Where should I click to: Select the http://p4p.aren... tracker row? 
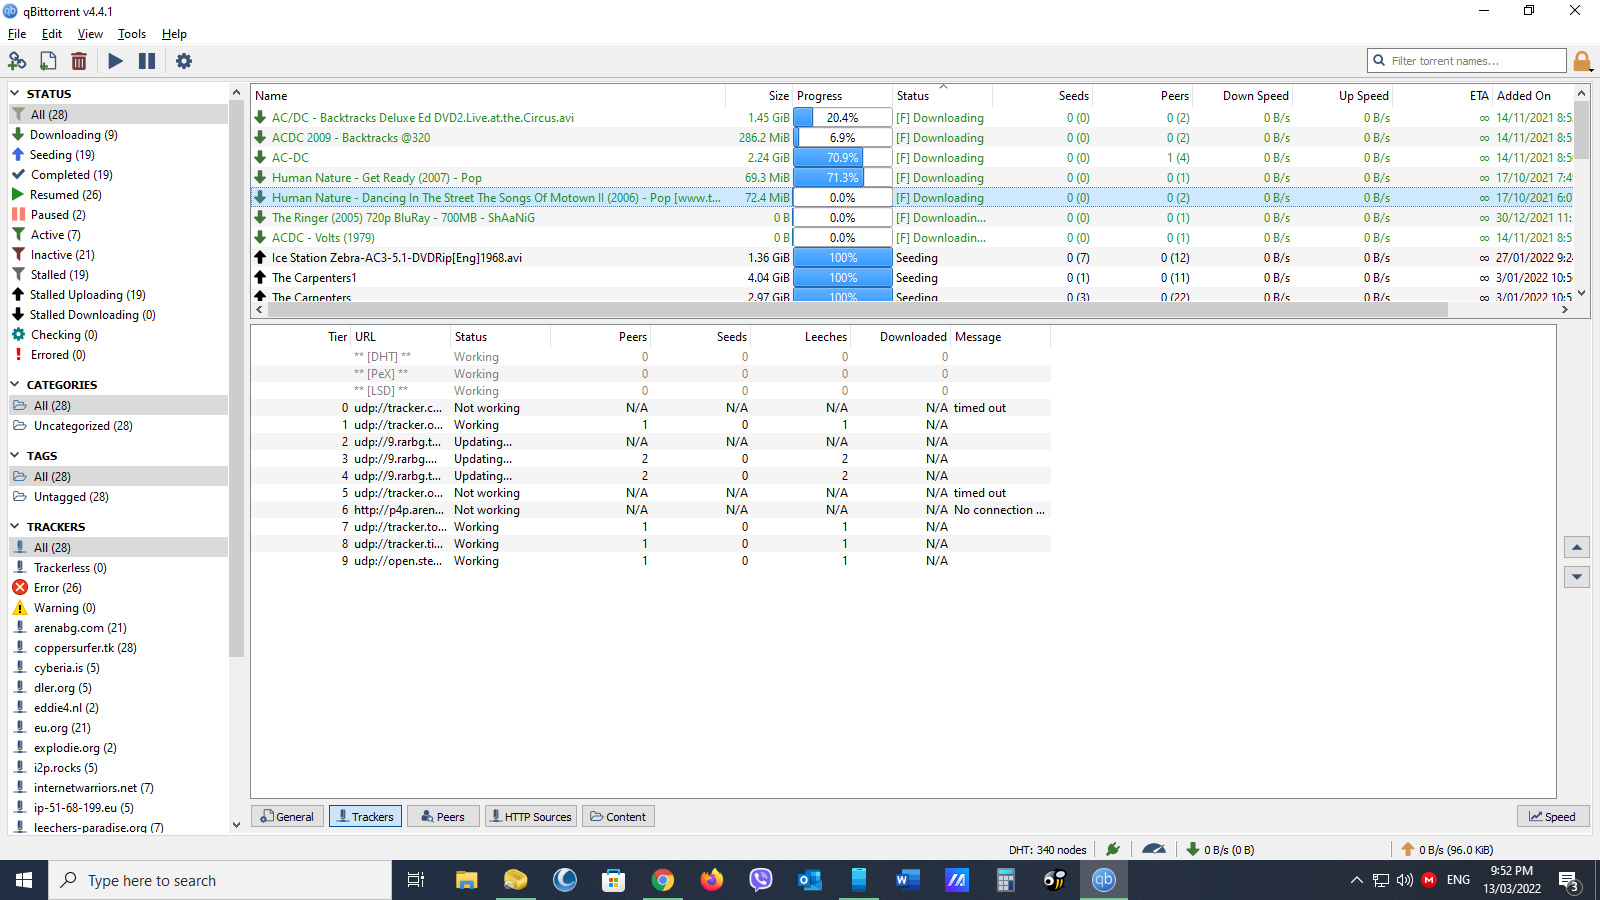pyautogui.click(x=650, y=510)
